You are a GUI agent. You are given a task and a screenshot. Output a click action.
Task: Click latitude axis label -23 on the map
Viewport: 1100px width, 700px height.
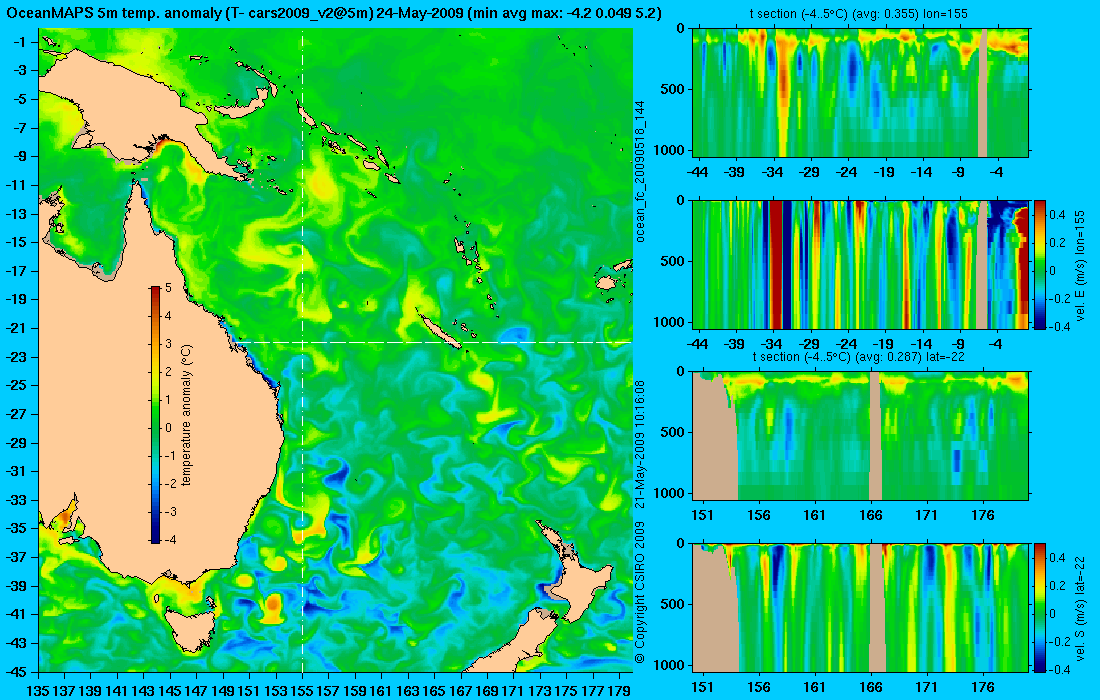tap(17, 357)
